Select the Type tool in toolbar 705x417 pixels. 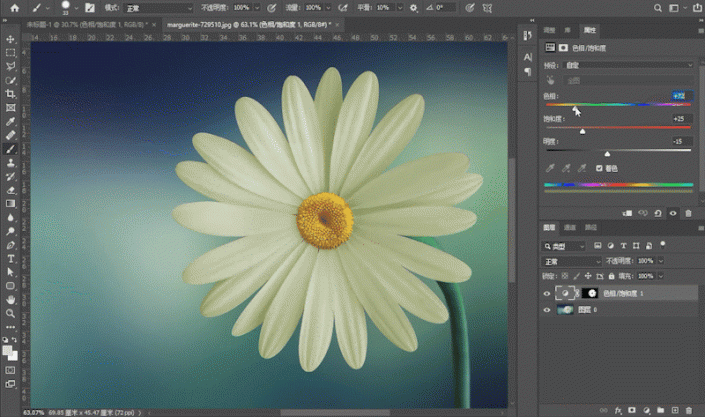click(10, 258)
